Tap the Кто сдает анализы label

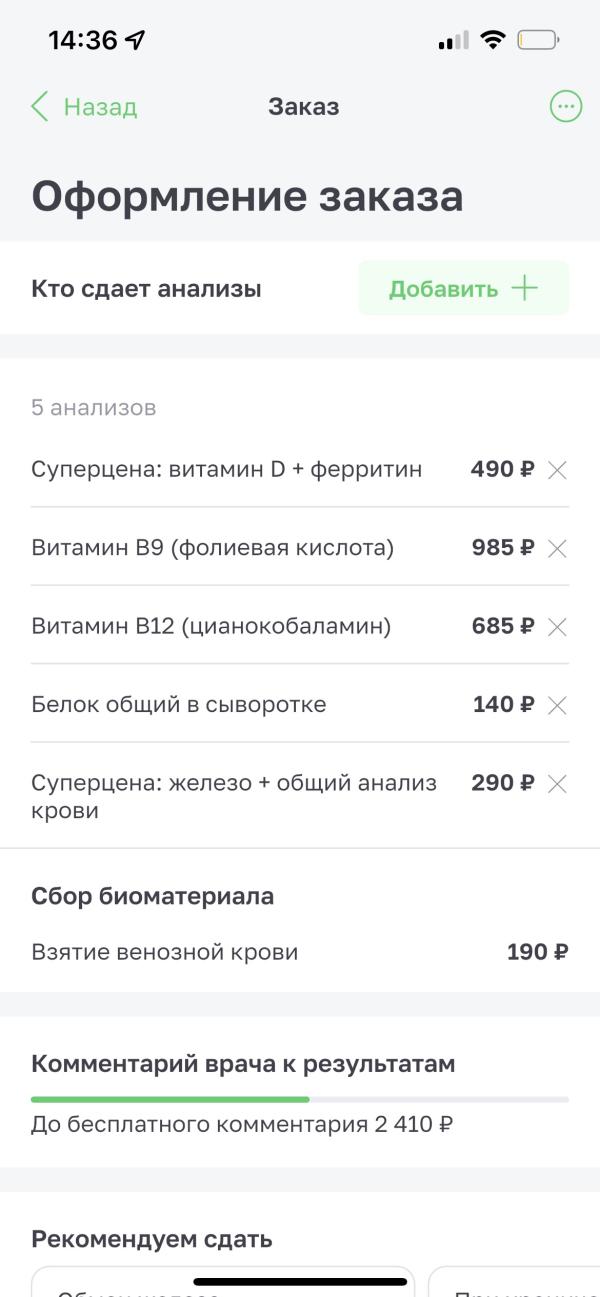[146, 289]
